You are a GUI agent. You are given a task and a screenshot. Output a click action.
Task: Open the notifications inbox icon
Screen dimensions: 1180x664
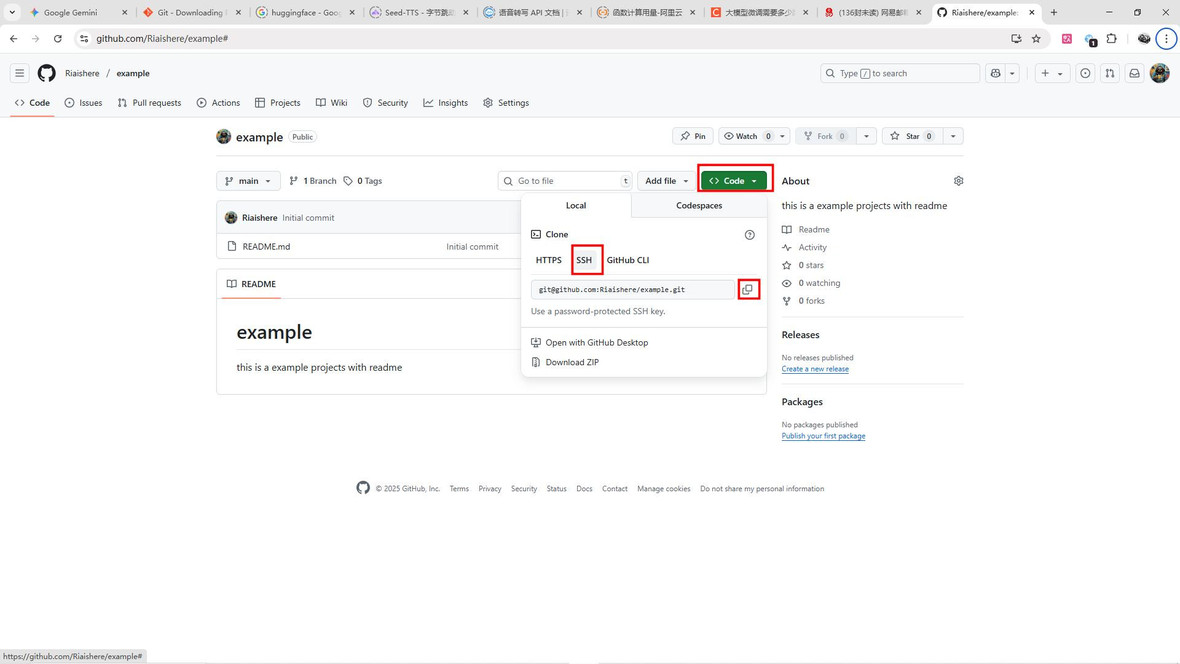1134,73
